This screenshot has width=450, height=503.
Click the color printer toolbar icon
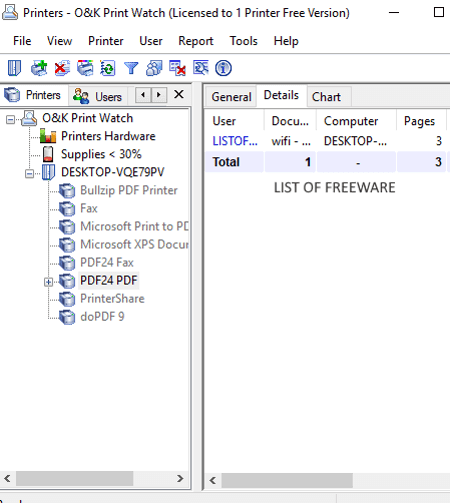(85, 68)
